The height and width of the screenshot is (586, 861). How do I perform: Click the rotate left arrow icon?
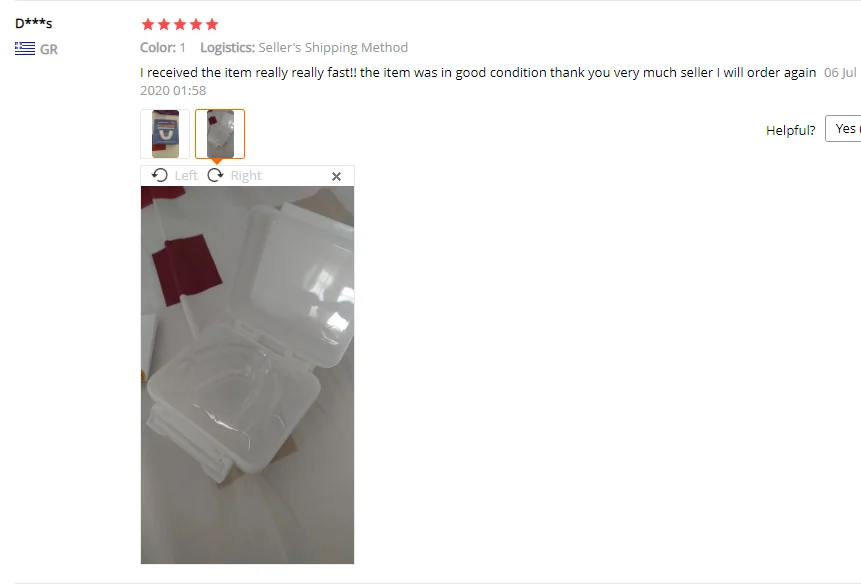tap(159, 175)
